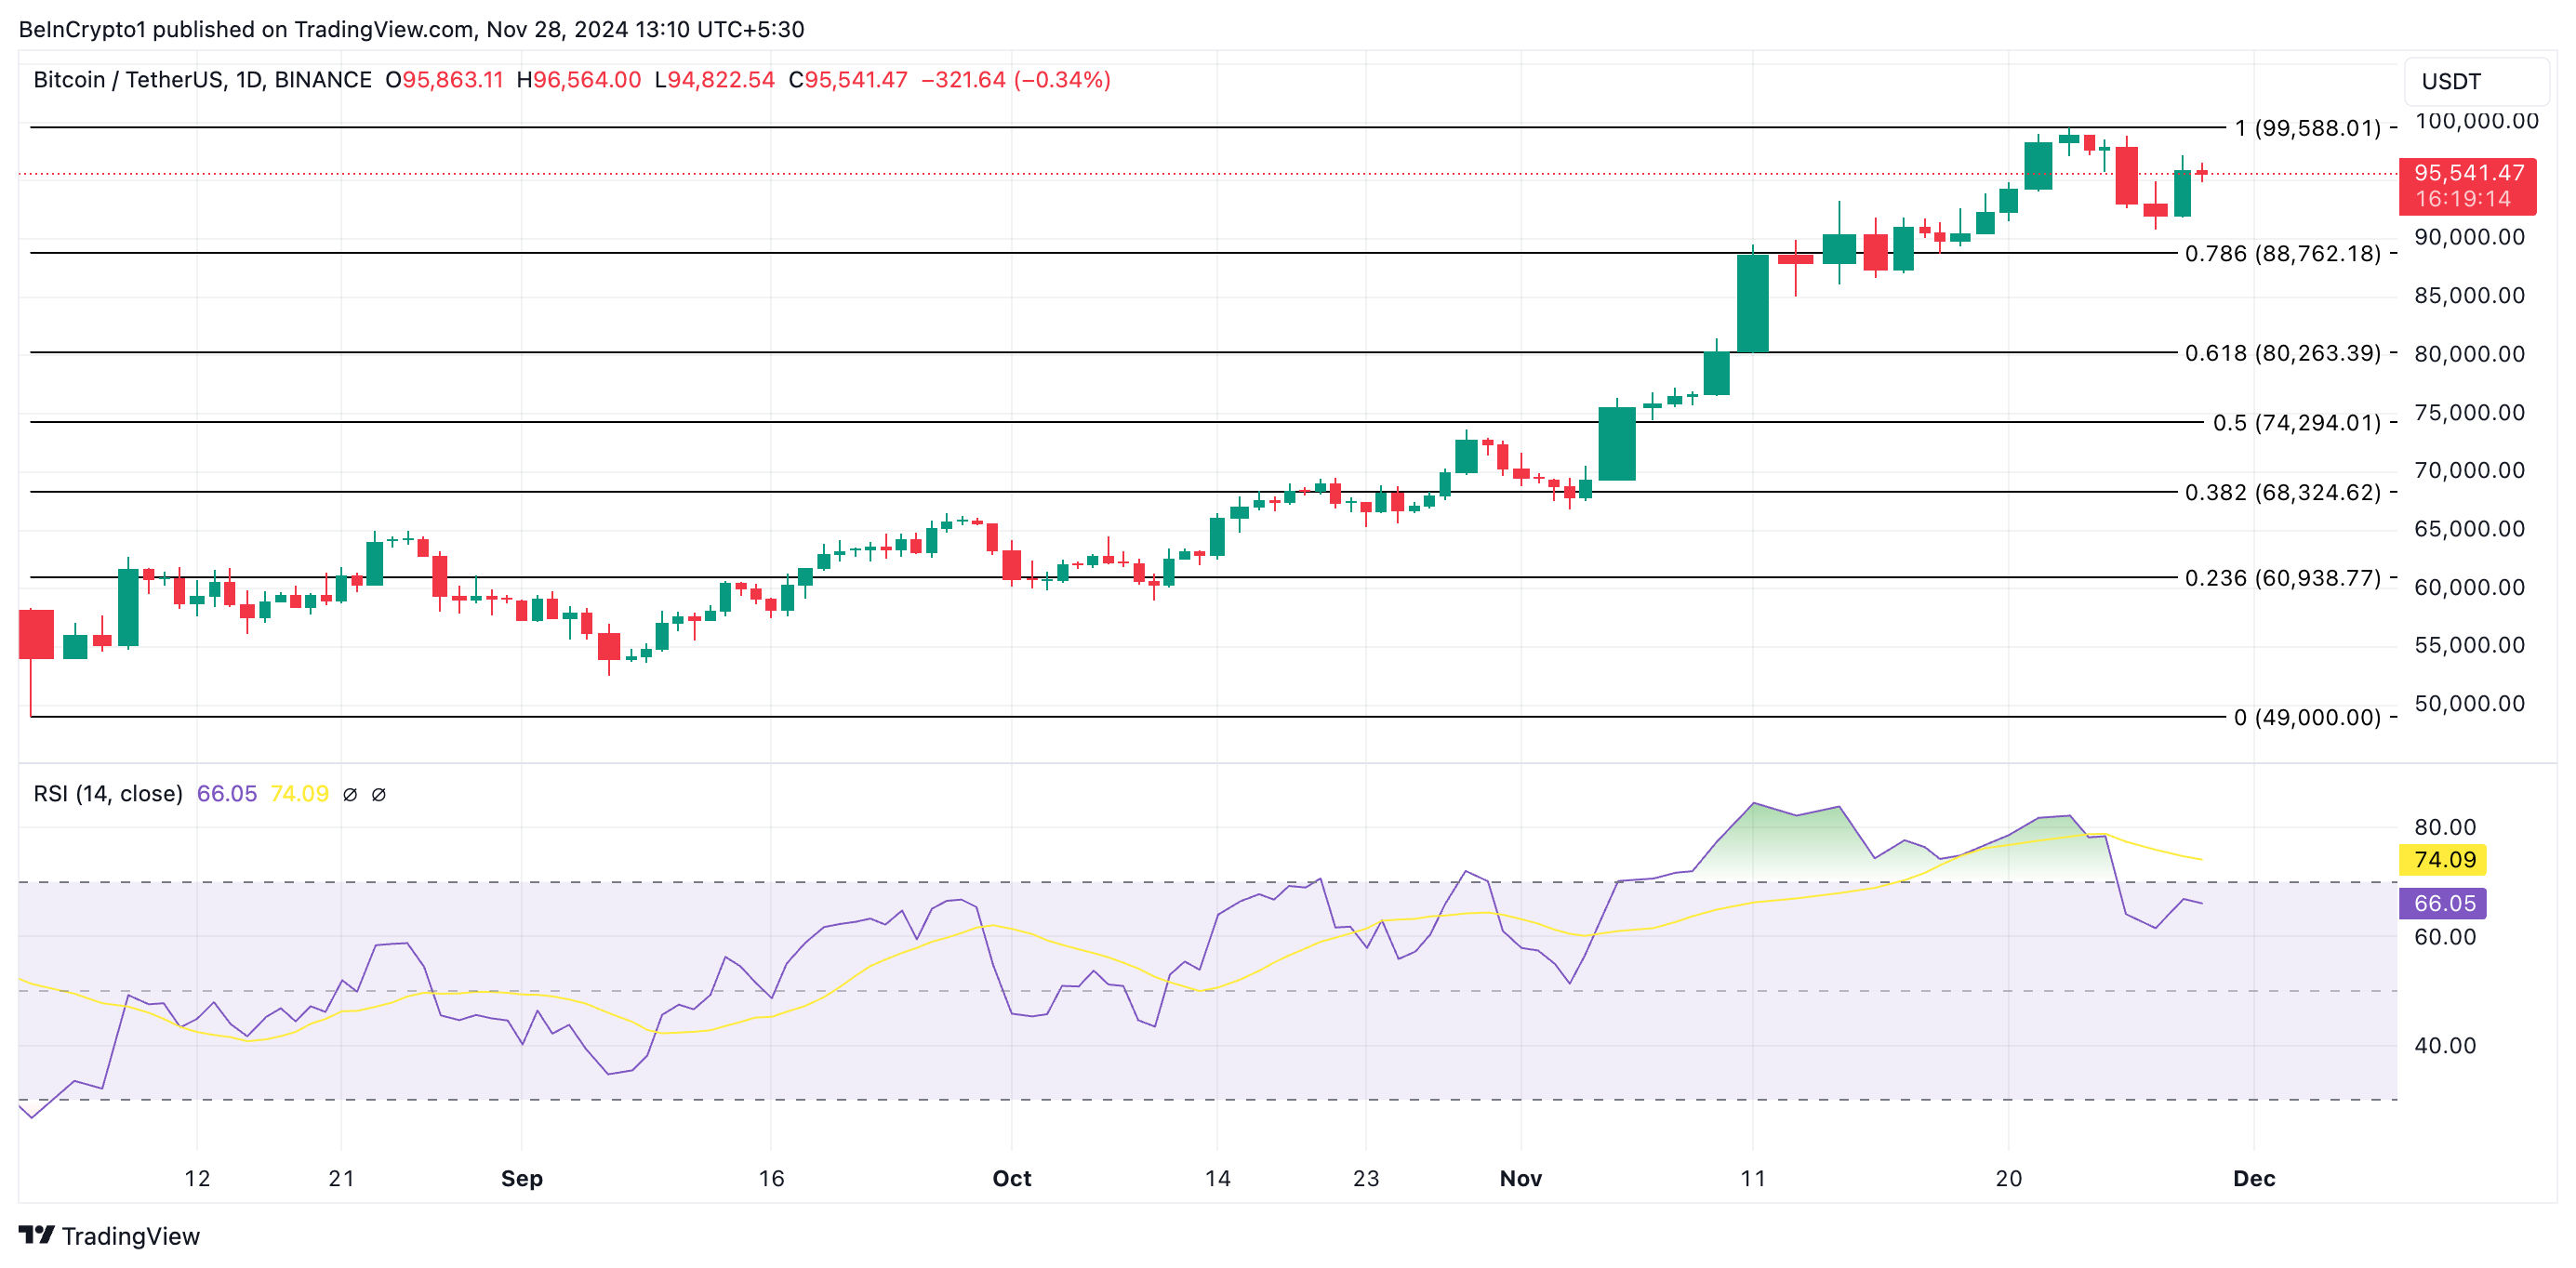
Task: Click the 75,000.00 price axis label
Action: click(2469, 412)
